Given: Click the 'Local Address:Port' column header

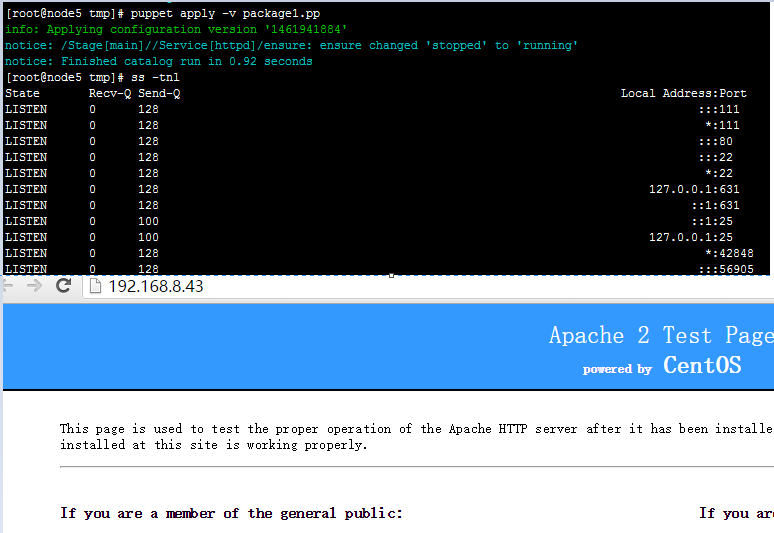Looking at the screenshot, I should 683,93.
